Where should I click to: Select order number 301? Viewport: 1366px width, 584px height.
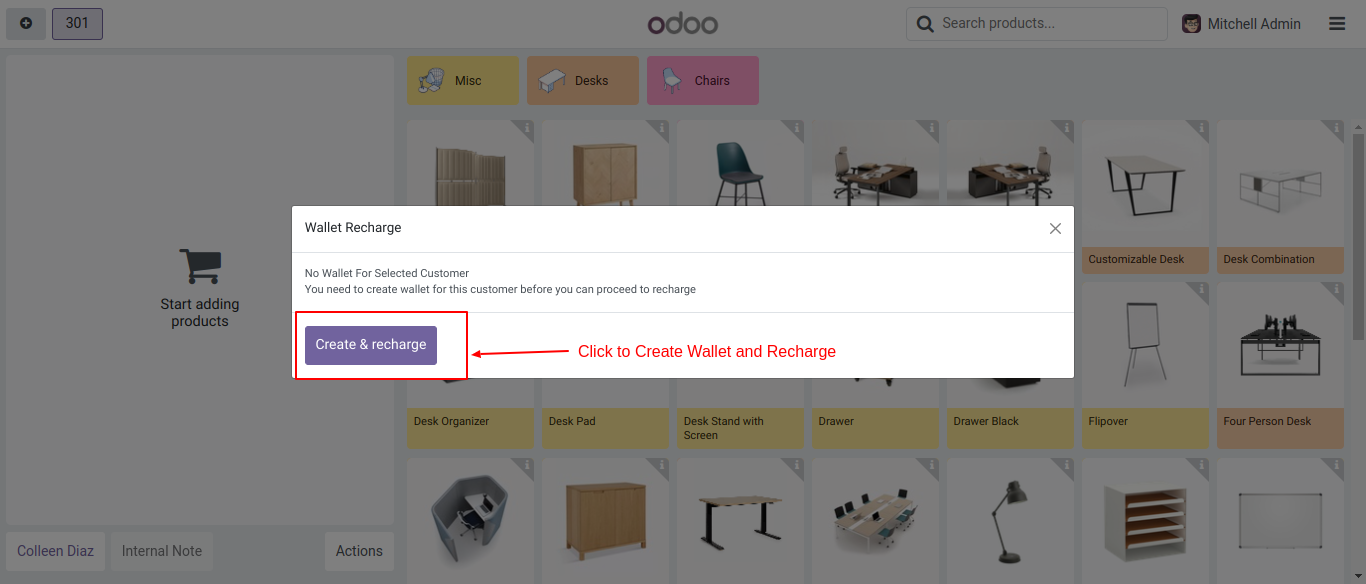pyautogui.click(x=77, y=23)
